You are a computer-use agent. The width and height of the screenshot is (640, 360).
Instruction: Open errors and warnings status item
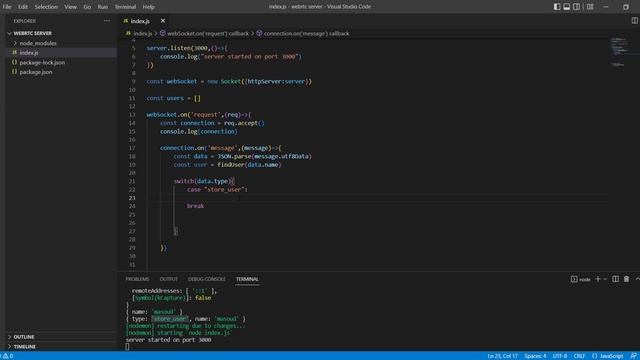click(8, 356)
